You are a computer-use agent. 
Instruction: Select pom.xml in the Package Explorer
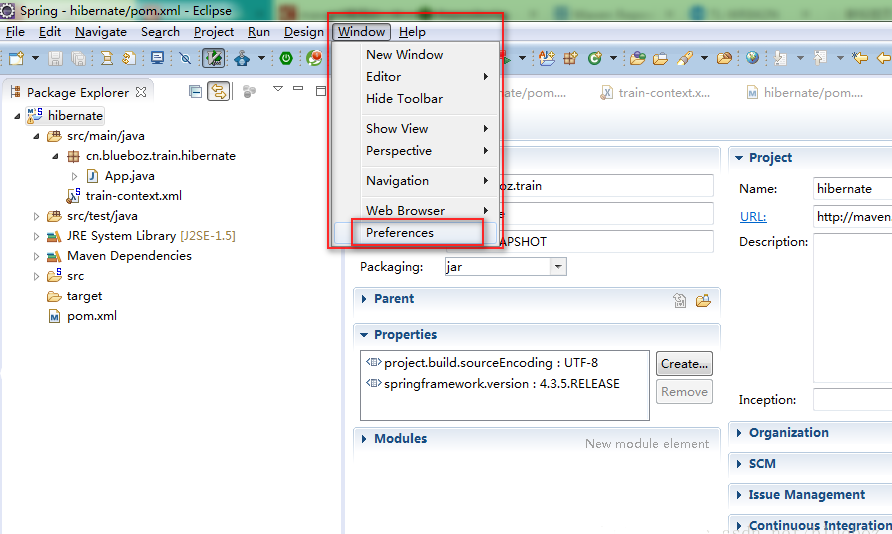[92, 316]
